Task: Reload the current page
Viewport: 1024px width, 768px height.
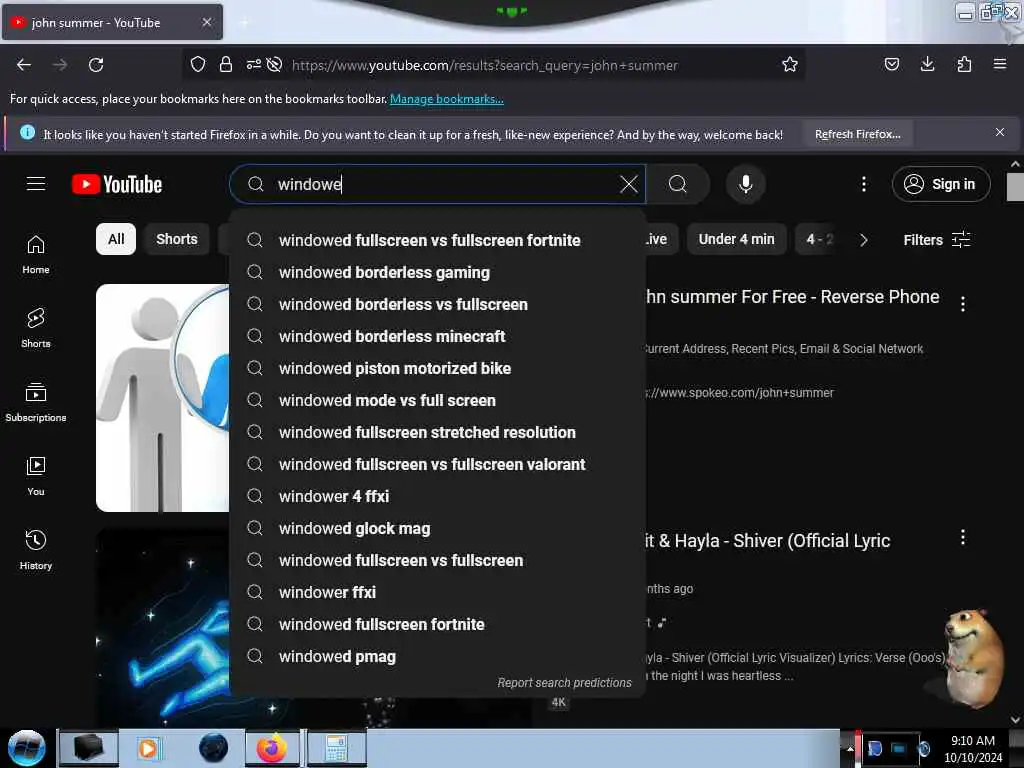Action: click(96, 65)
